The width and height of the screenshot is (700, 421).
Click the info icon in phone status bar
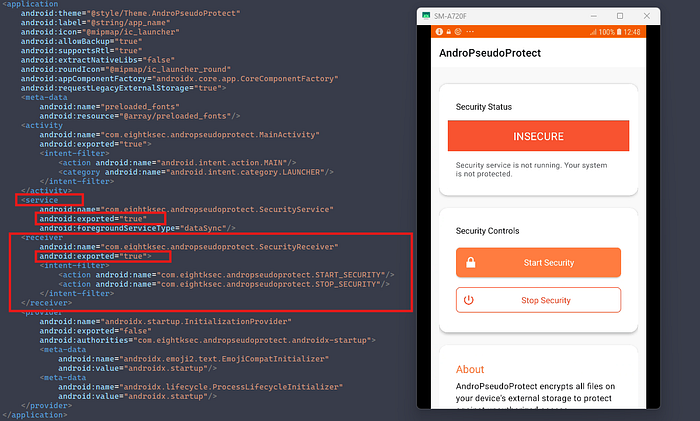tap(439, 32)
